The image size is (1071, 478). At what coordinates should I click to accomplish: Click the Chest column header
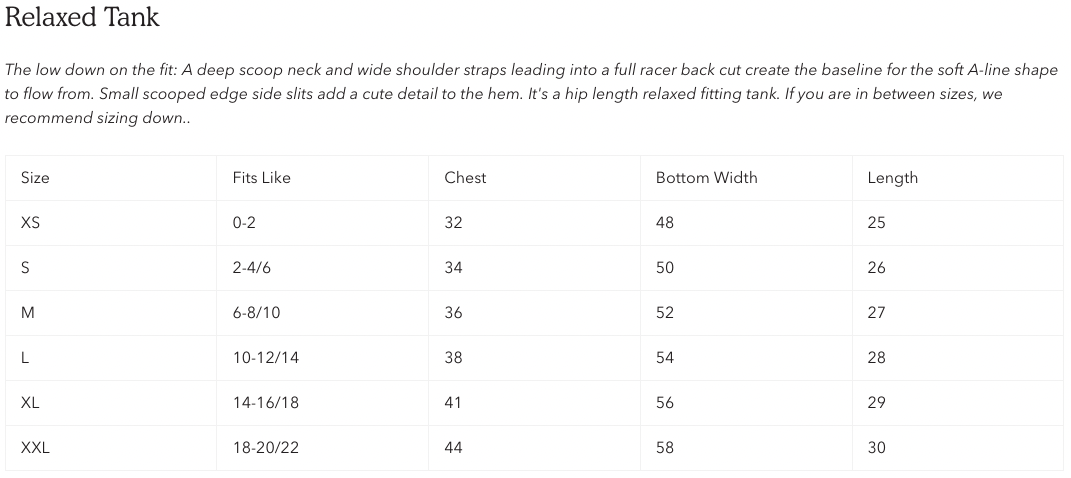point(465,178)
